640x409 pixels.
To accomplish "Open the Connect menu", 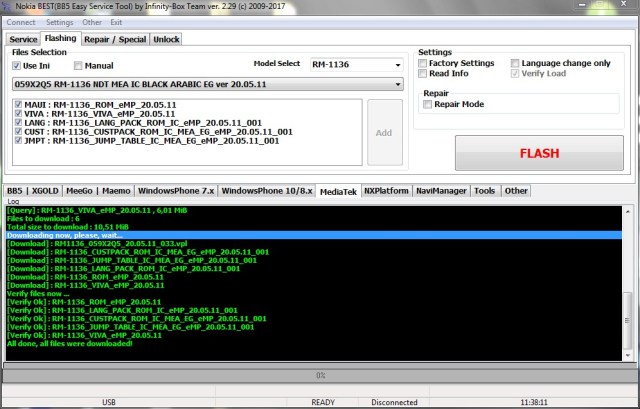I will [x=20, y=21].
